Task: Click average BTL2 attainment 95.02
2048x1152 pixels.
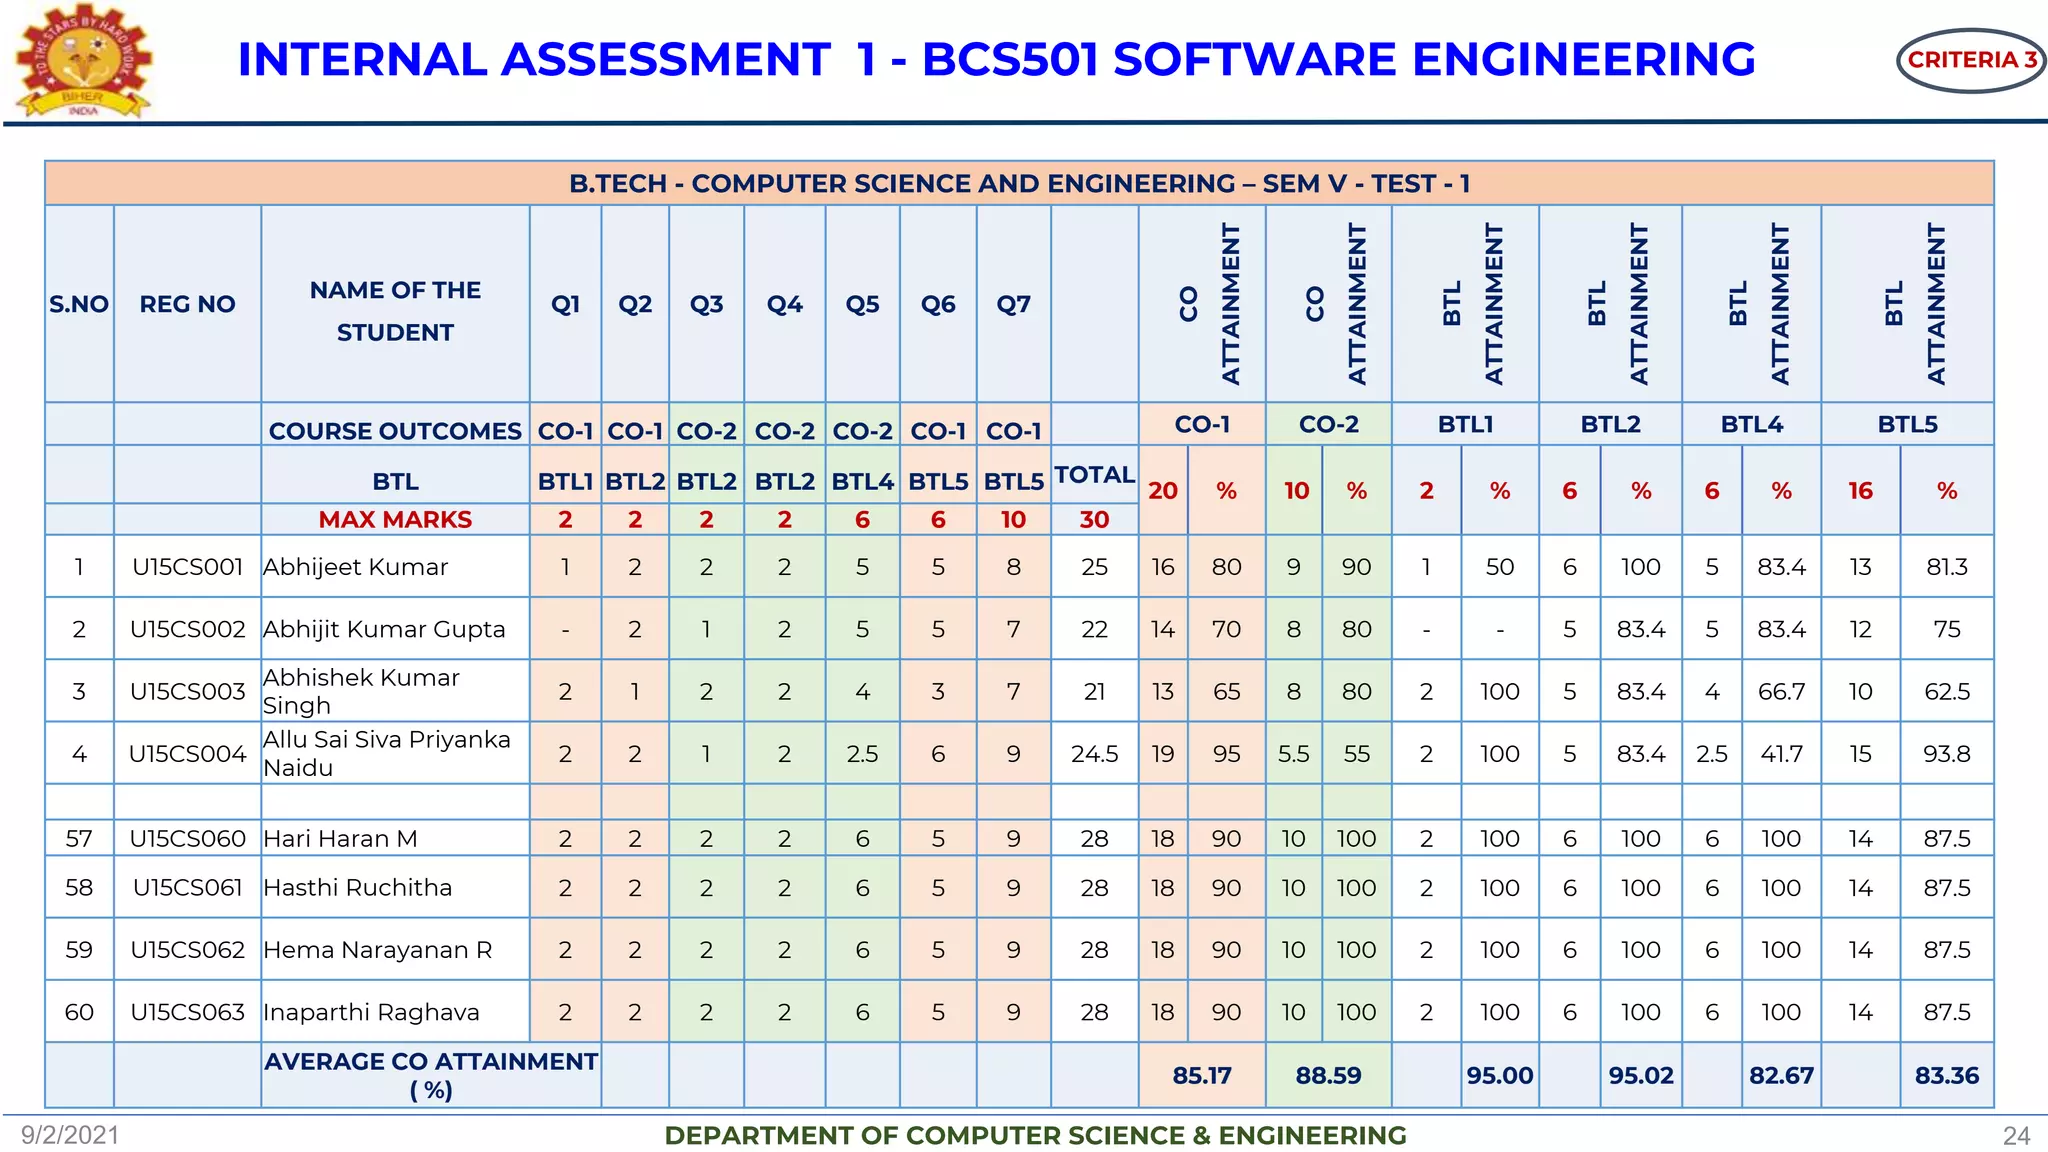Action: tap(1641, 1076)
